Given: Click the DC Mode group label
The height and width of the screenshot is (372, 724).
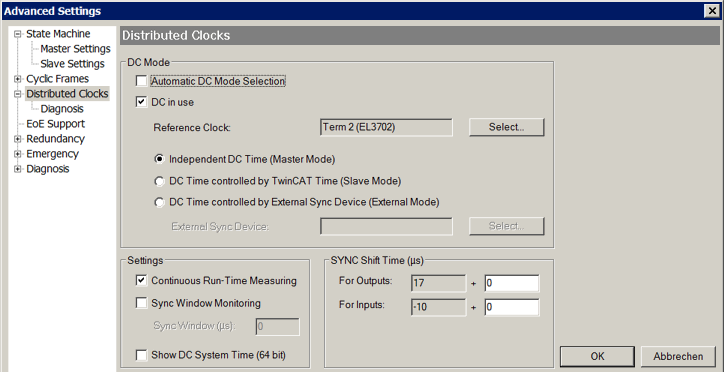Looking at the screenshot, I should pos(148,62).
